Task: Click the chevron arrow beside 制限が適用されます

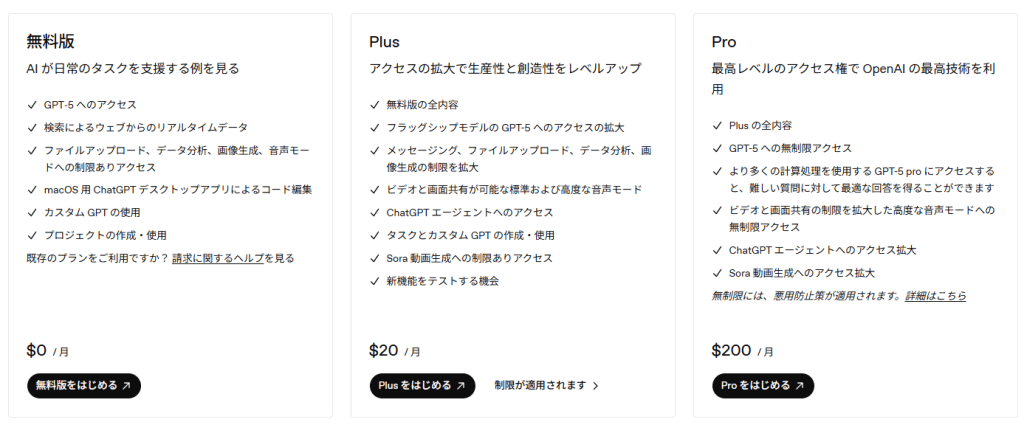Action: click(x=596, y=386)
